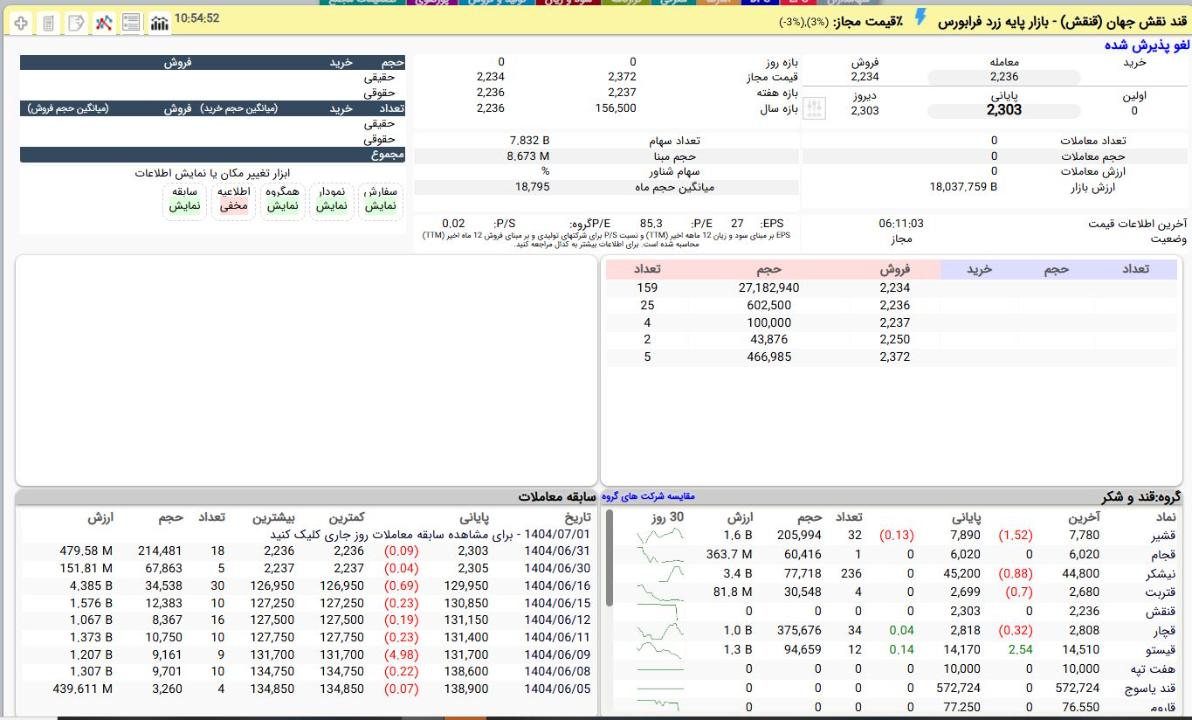
Task: Open the نیشکر symbol in the group table
Action: (x=1161, y=573)
